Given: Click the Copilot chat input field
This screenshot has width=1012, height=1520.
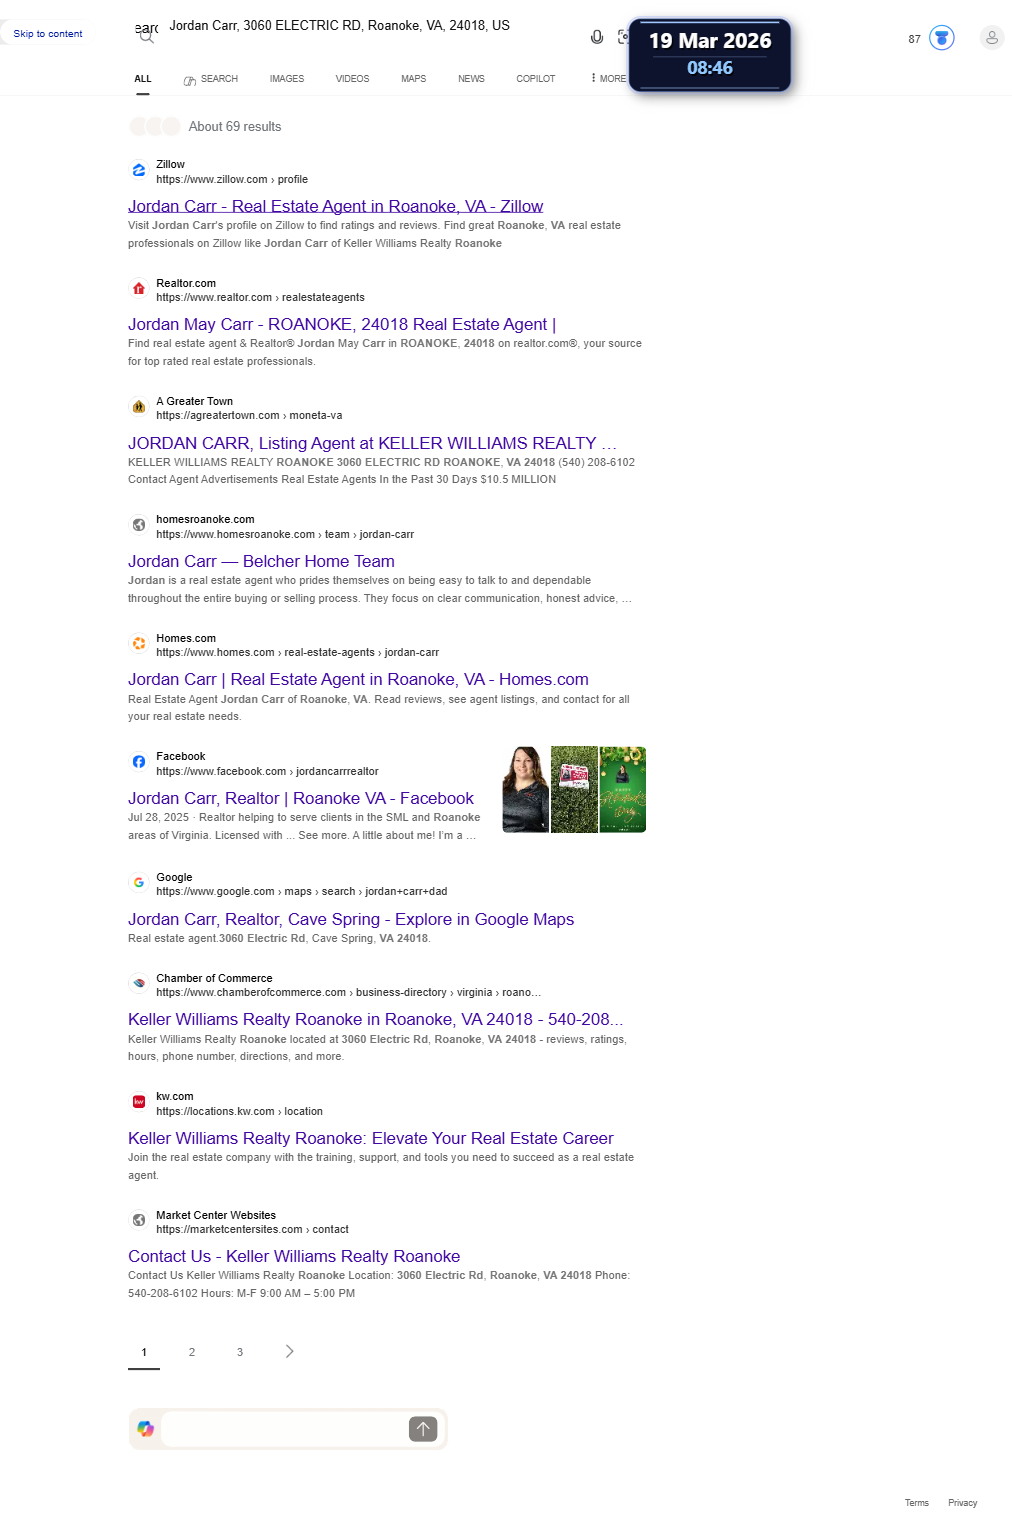Looking at the screenshot, I should pos(284,1429).
